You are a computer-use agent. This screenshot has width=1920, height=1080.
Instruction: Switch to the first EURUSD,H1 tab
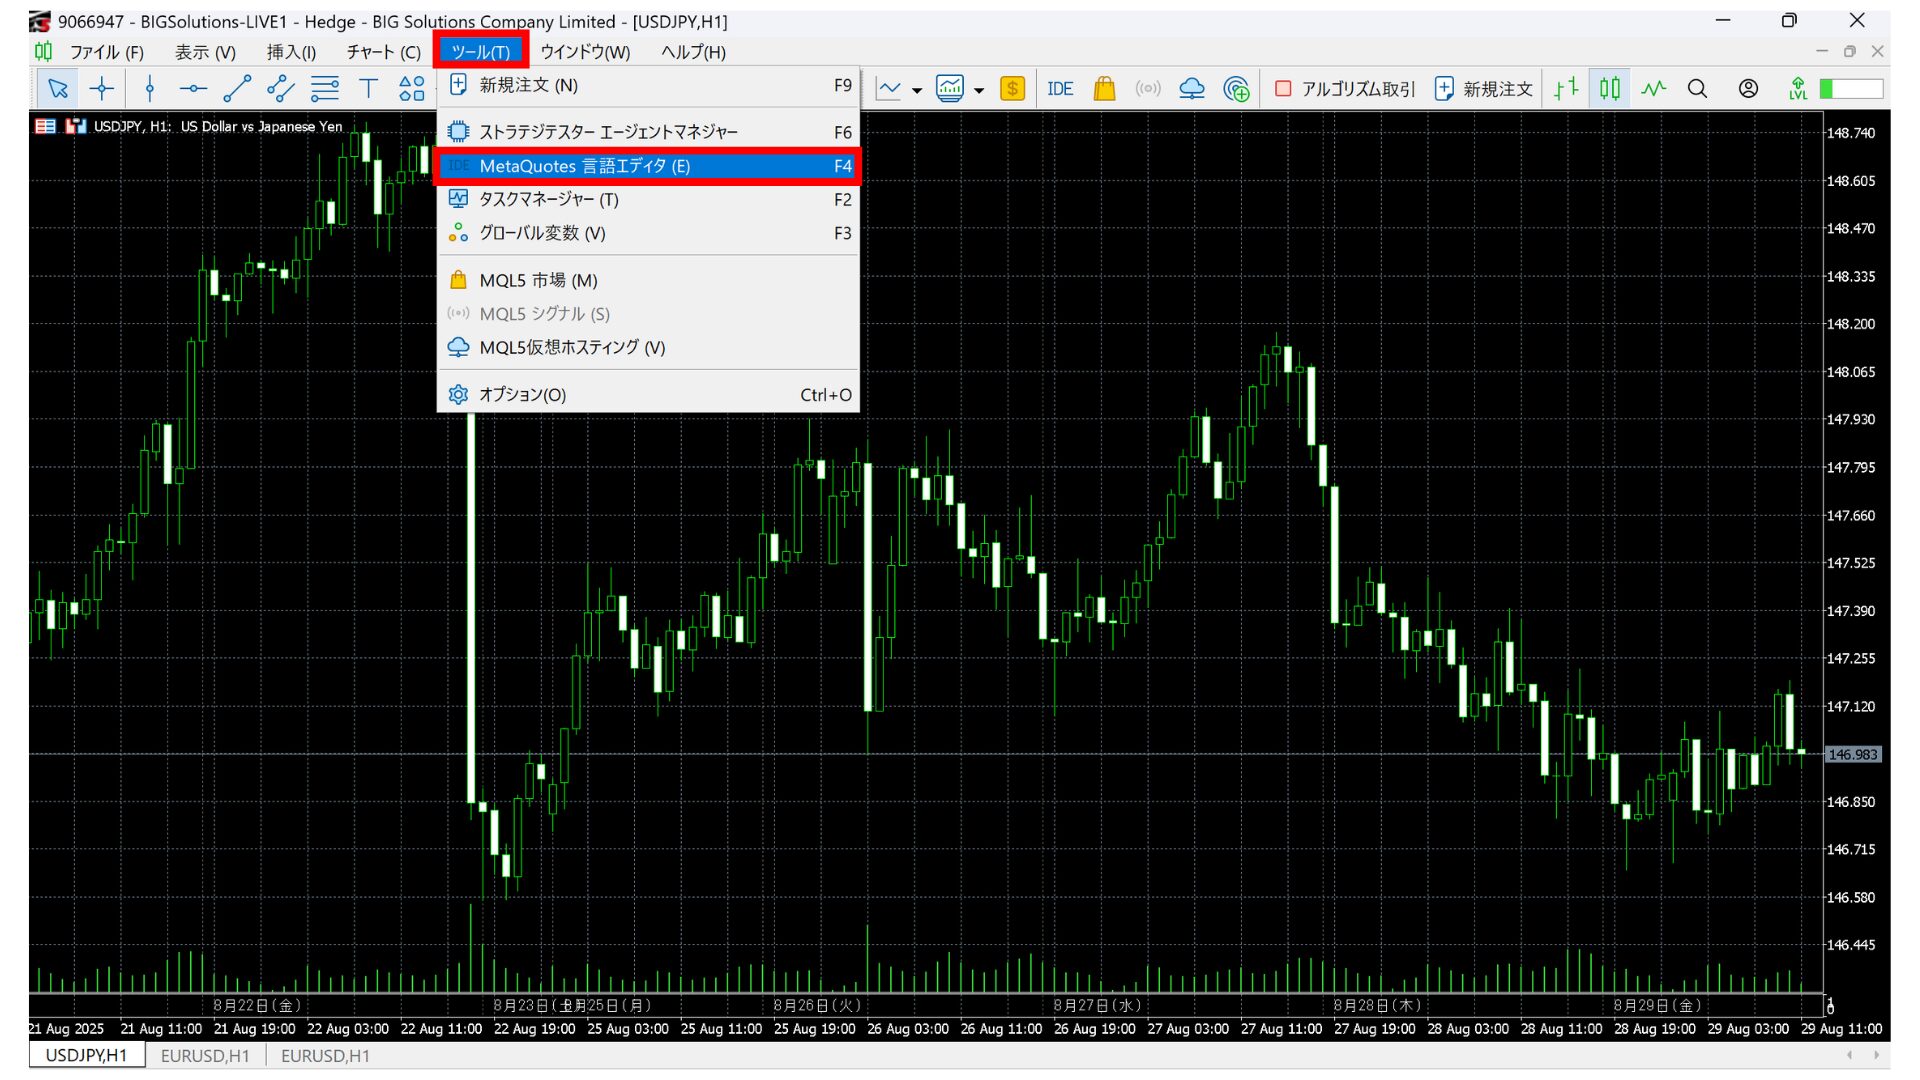205,1056
